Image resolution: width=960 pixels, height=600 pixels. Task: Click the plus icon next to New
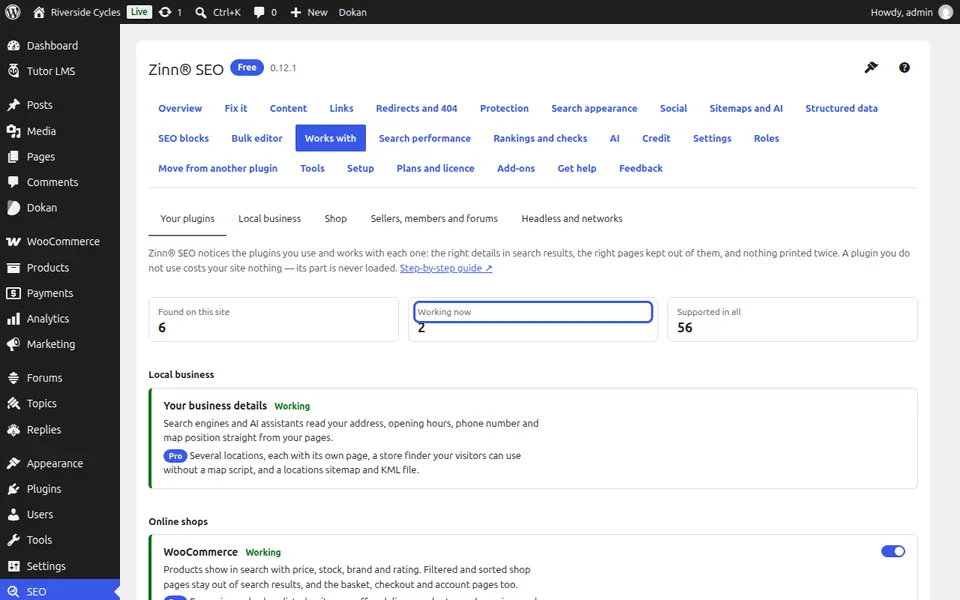tap(296, 12)
